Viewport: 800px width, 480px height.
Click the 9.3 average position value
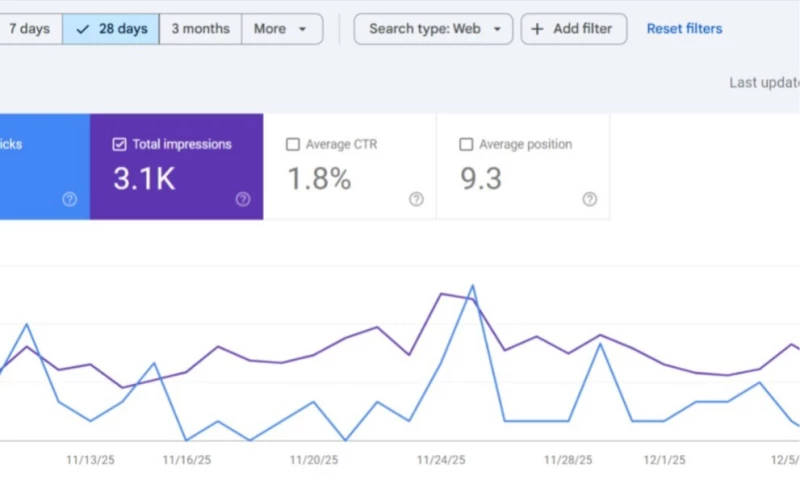(481, 179)
